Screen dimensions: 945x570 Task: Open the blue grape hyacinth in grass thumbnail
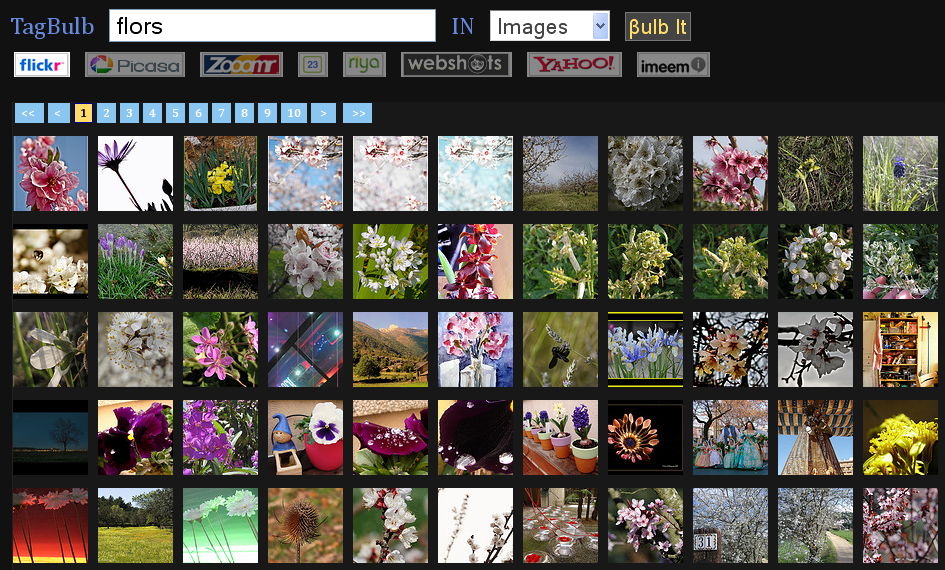click(900, 174)
